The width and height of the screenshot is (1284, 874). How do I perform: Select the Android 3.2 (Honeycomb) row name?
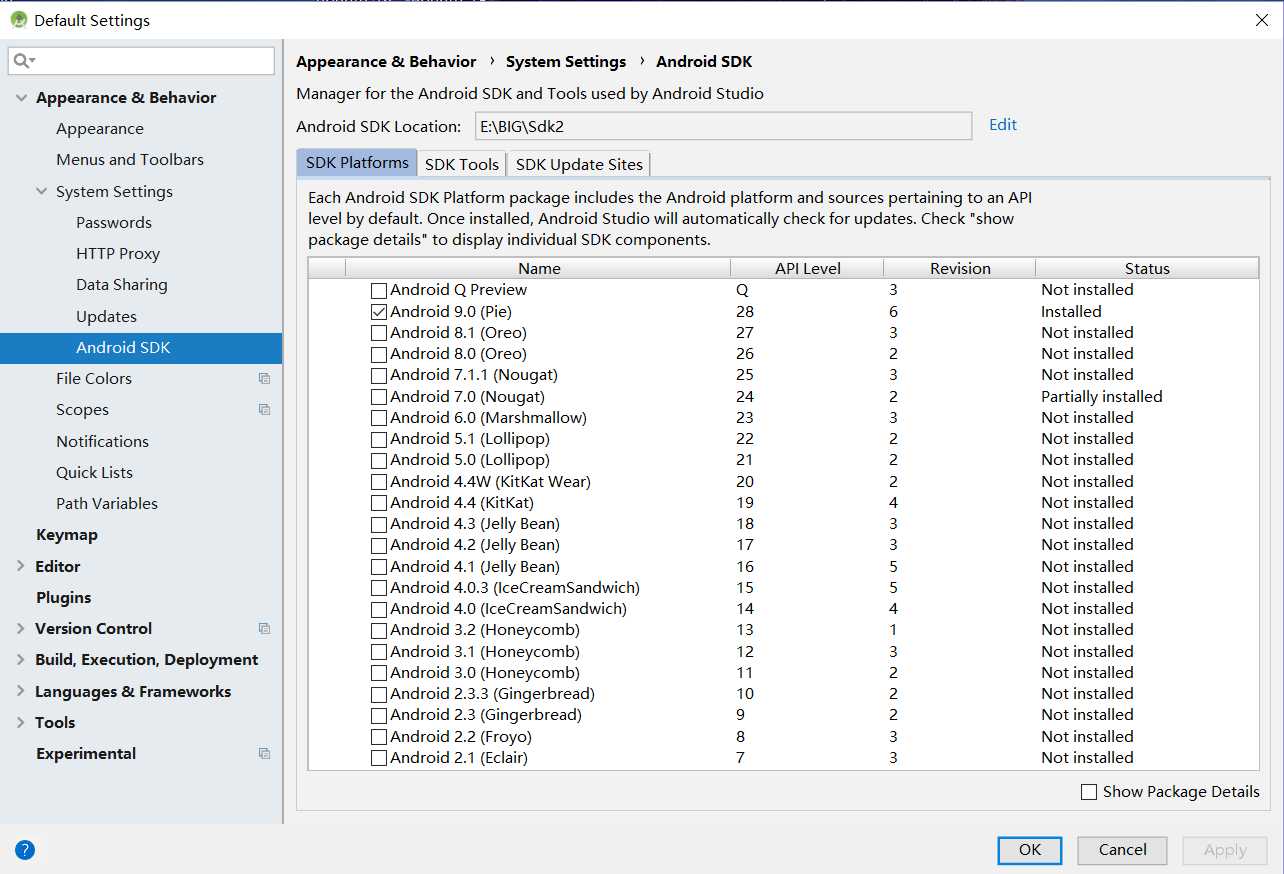tap(485, 630)
